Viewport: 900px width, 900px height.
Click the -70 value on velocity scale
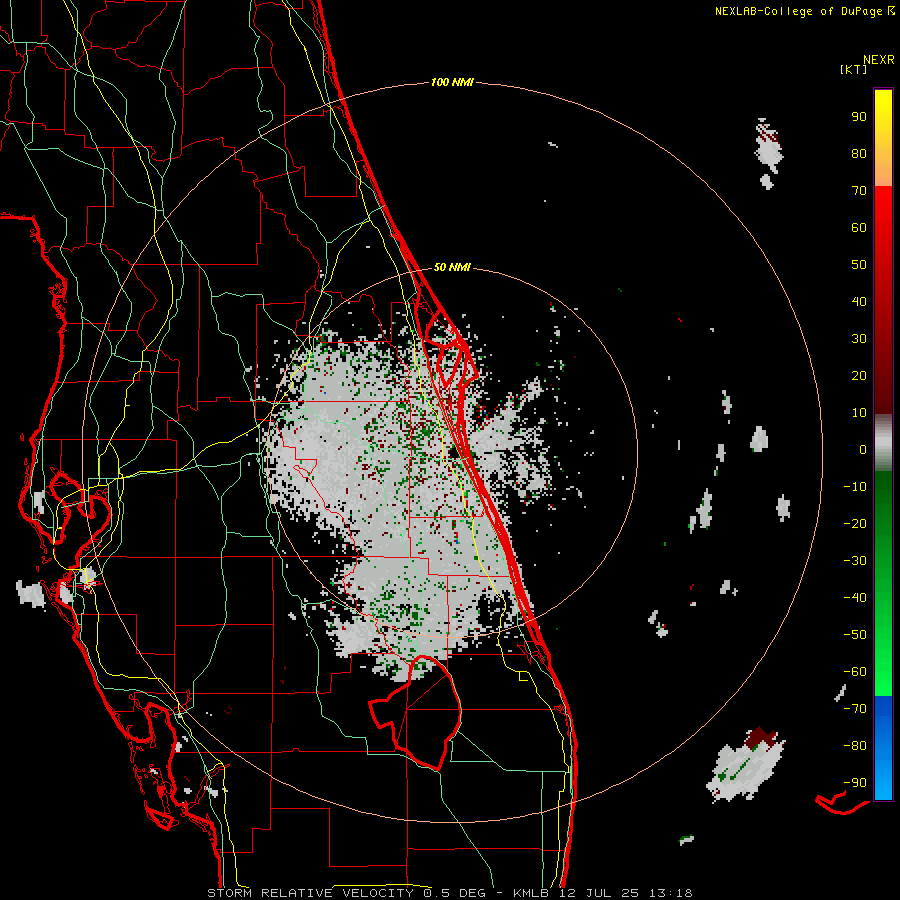[855, 709]
